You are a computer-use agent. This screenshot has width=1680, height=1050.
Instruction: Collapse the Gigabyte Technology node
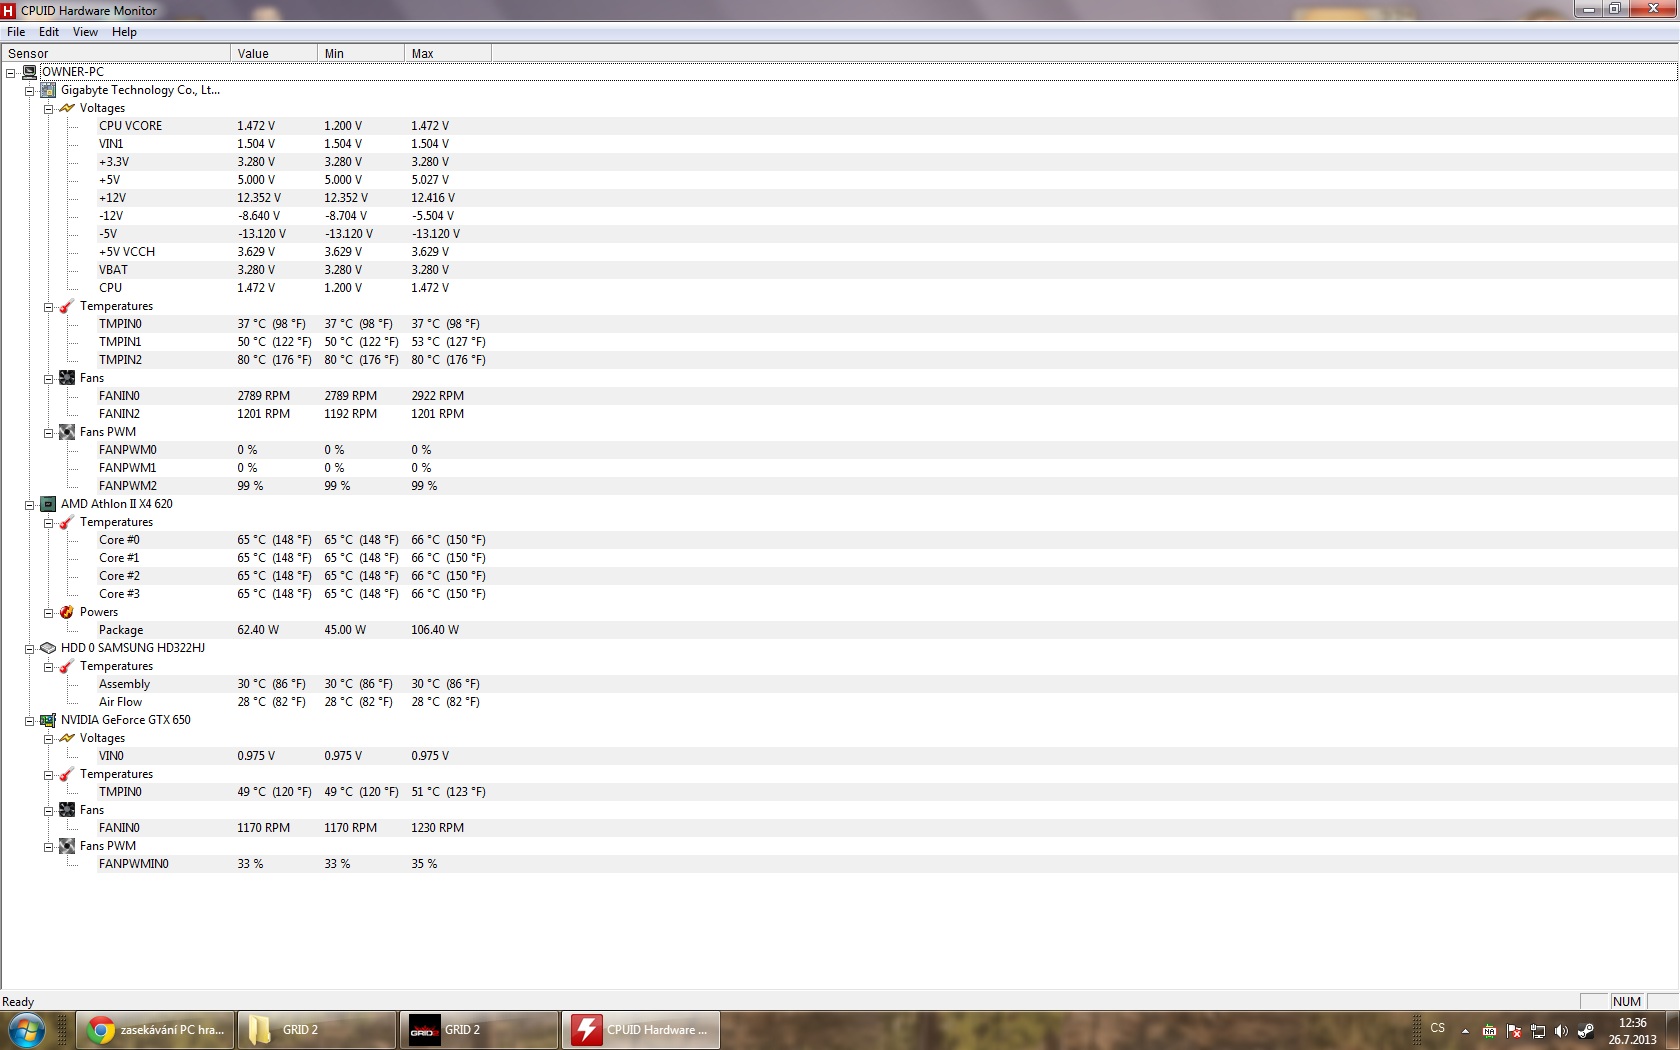[29, 91]
